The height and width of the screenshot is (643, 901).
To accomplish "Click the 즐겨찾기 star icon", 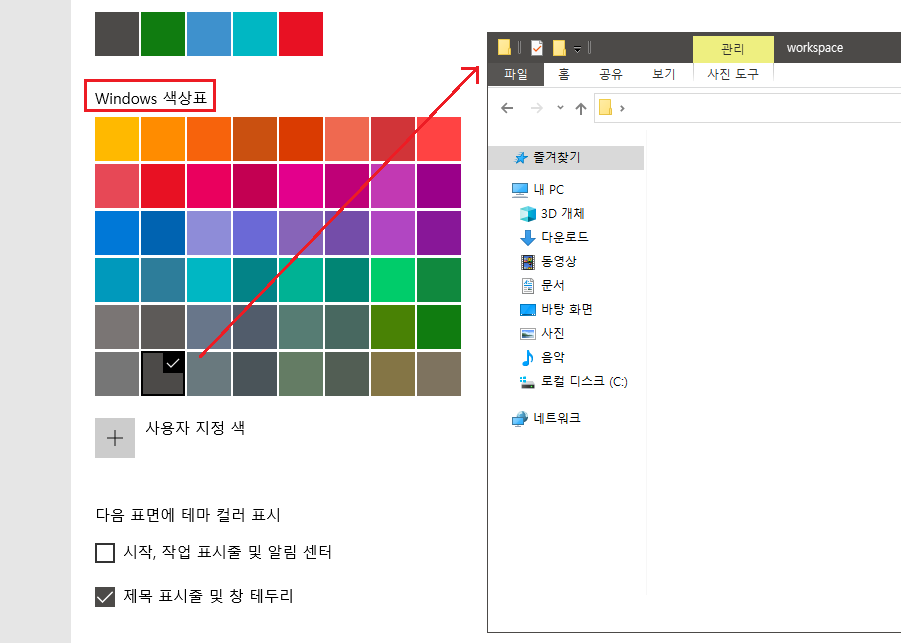I will (521, 157).
